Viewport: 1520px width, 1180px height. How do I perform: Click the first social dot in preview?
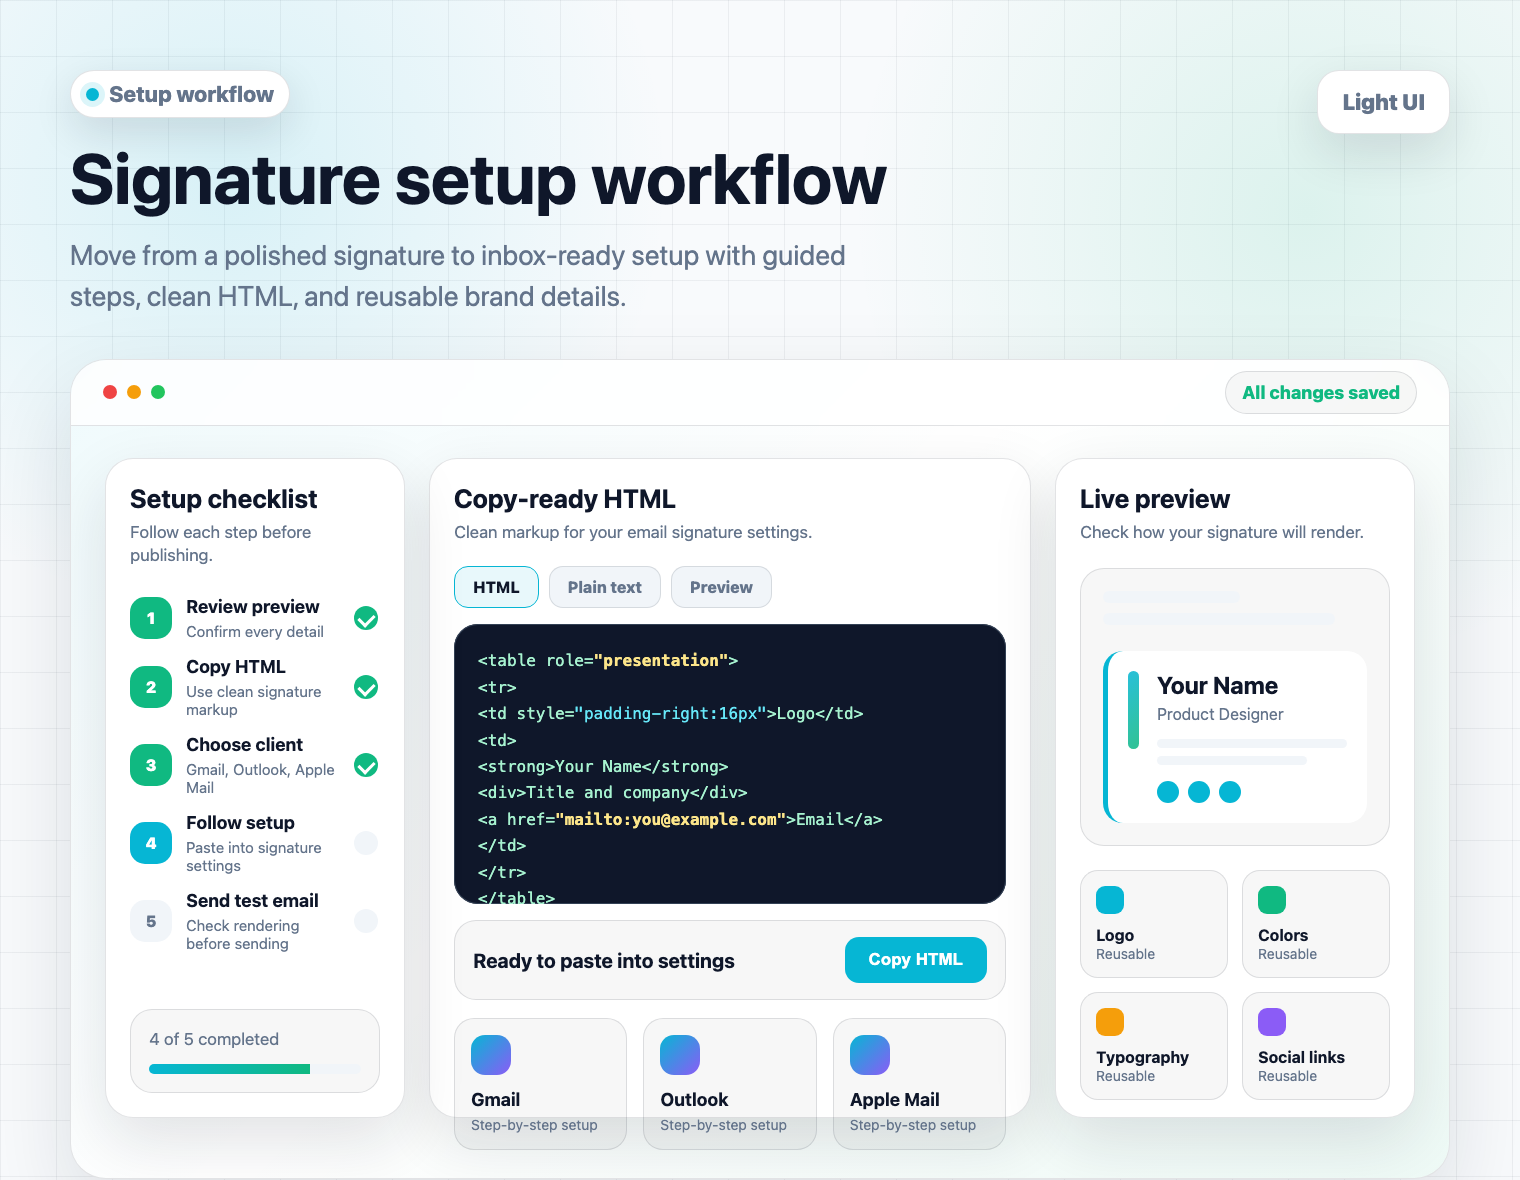point(1168,792)
